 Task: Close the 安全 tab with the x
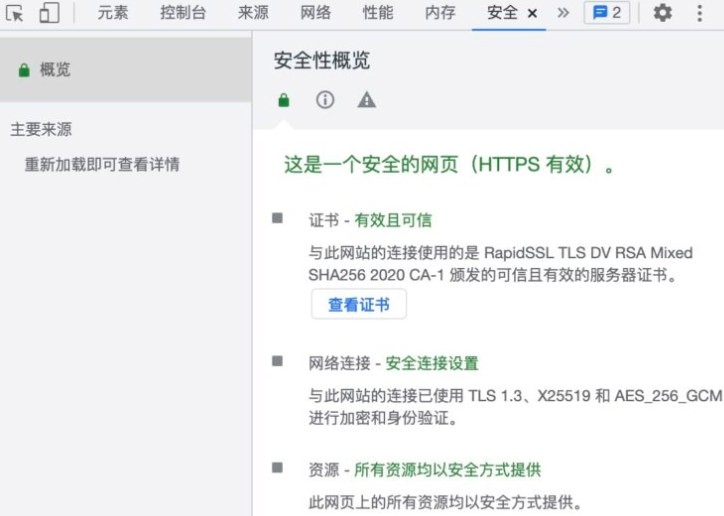[532, 13]
